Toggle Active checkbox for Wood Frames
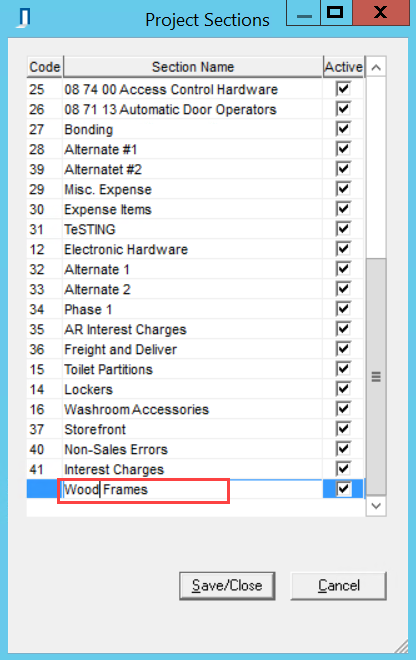 (343, 489)
